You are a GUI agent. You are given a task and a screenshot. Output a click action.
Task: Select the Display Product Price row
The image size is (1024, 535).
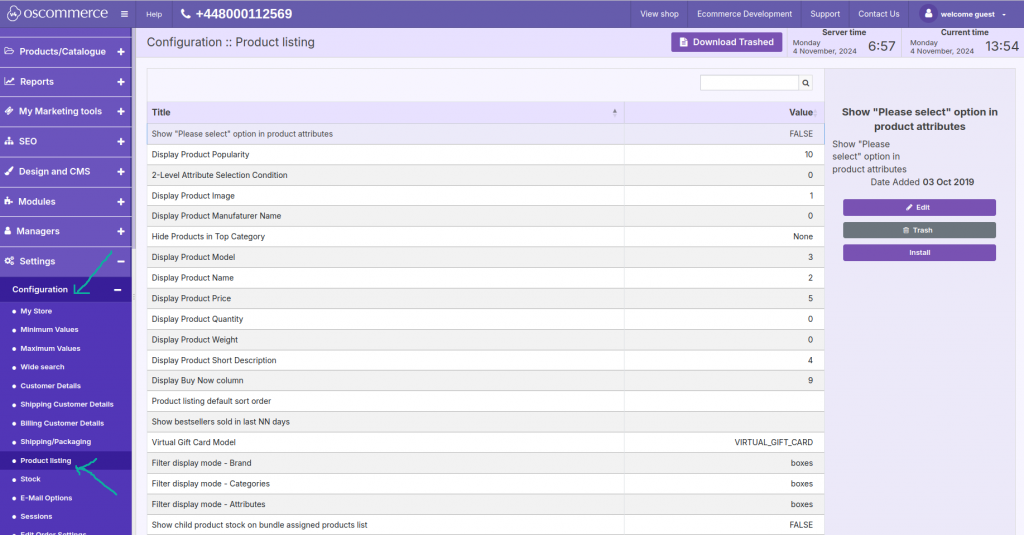[485, 299]
